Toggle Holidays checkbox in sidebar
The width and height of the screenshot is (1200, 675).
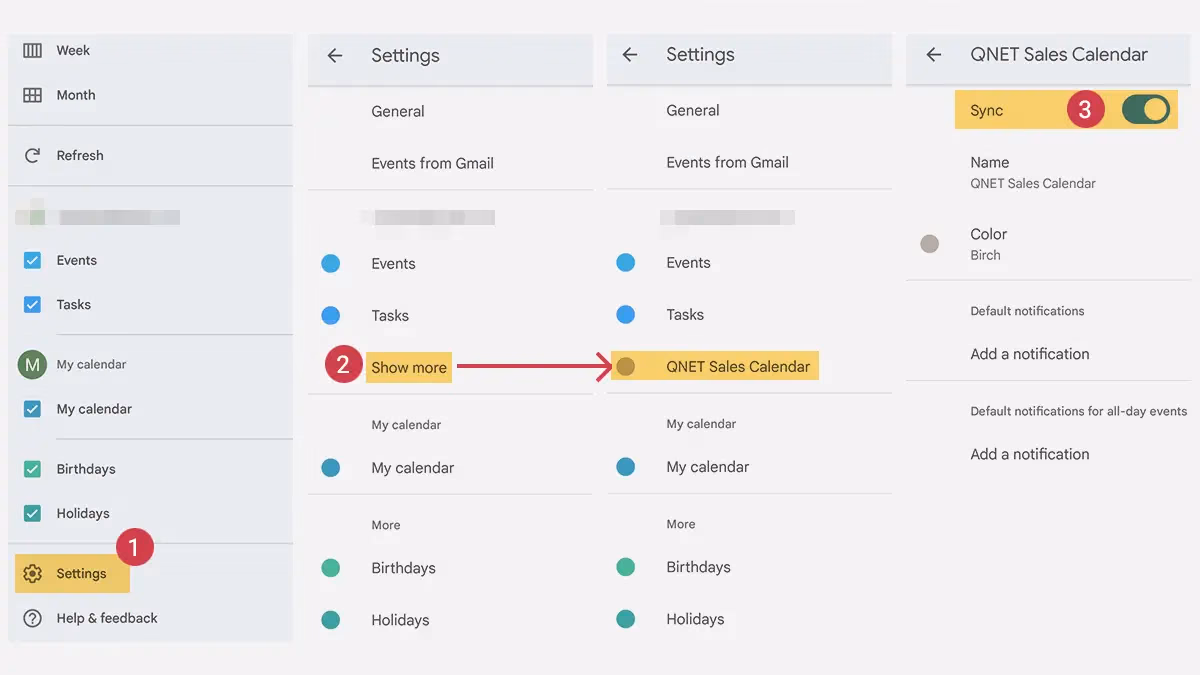[x=33, y=513]
